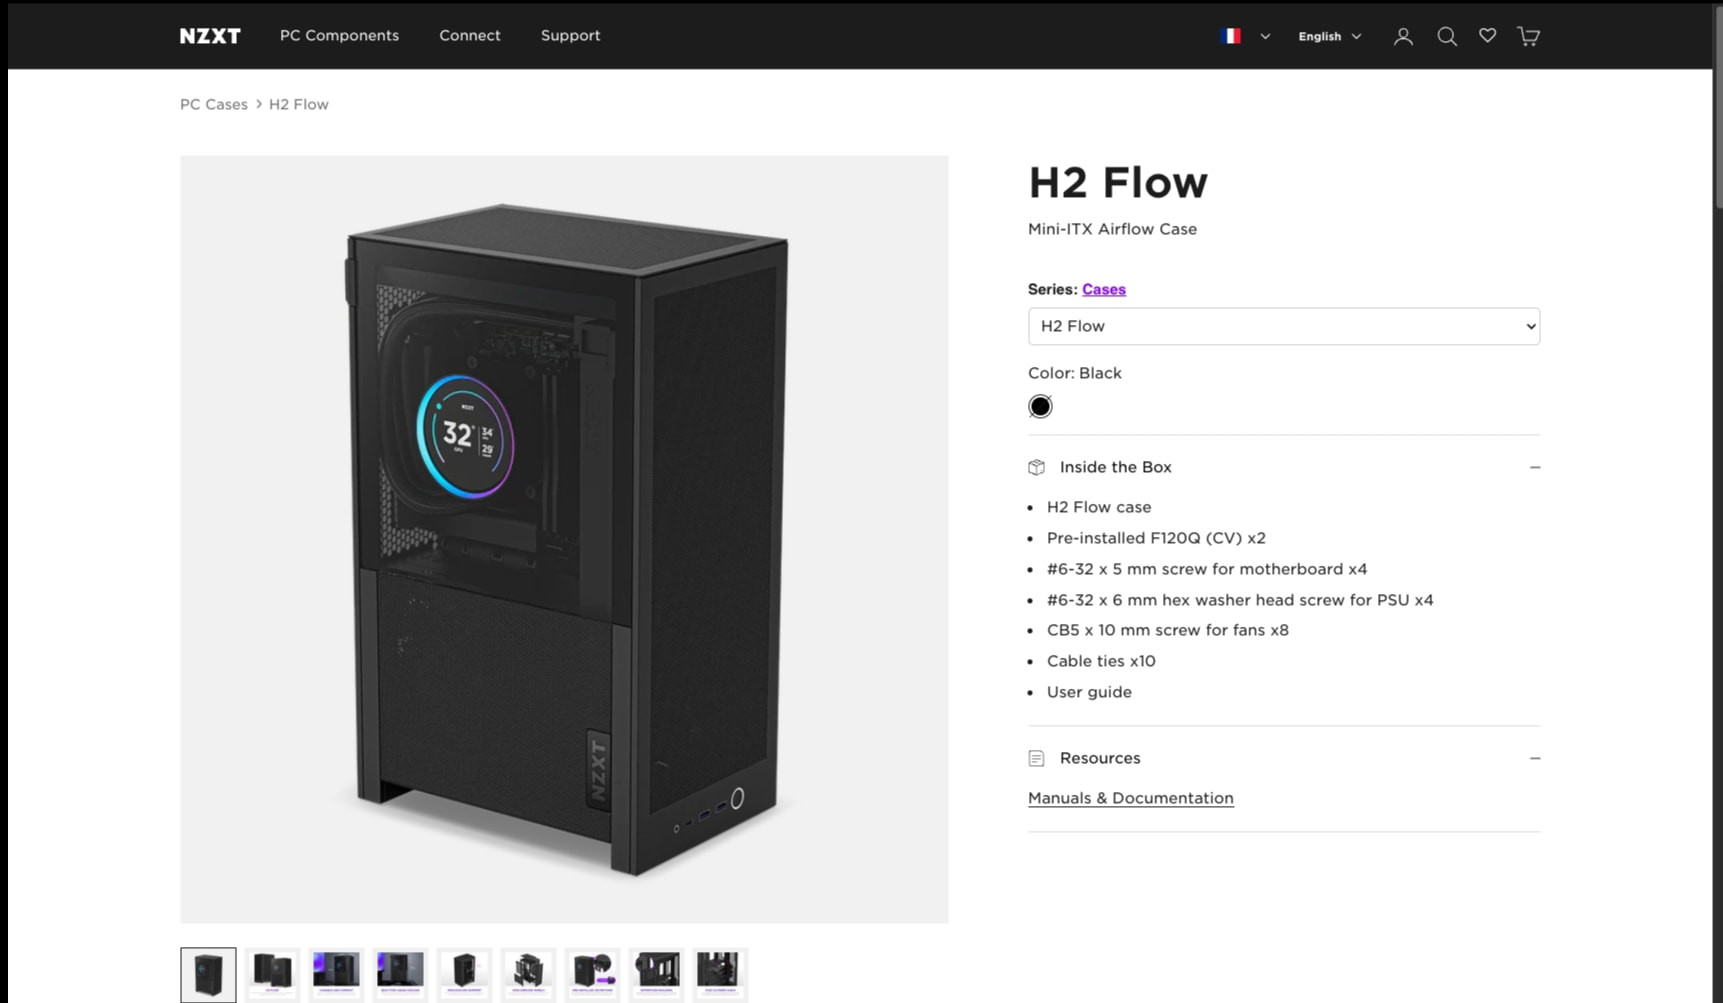Select the seventh product thumbnail
Screen dimensions: 1723x1003
(x=592, y=975)
